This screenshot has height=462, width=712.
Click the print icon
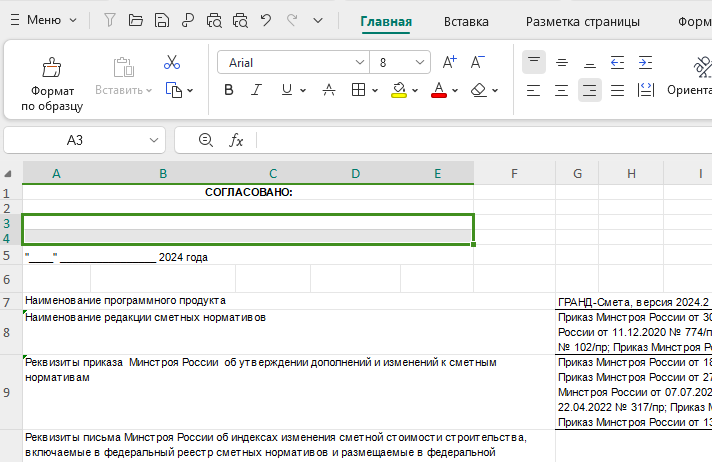[214, 20]
